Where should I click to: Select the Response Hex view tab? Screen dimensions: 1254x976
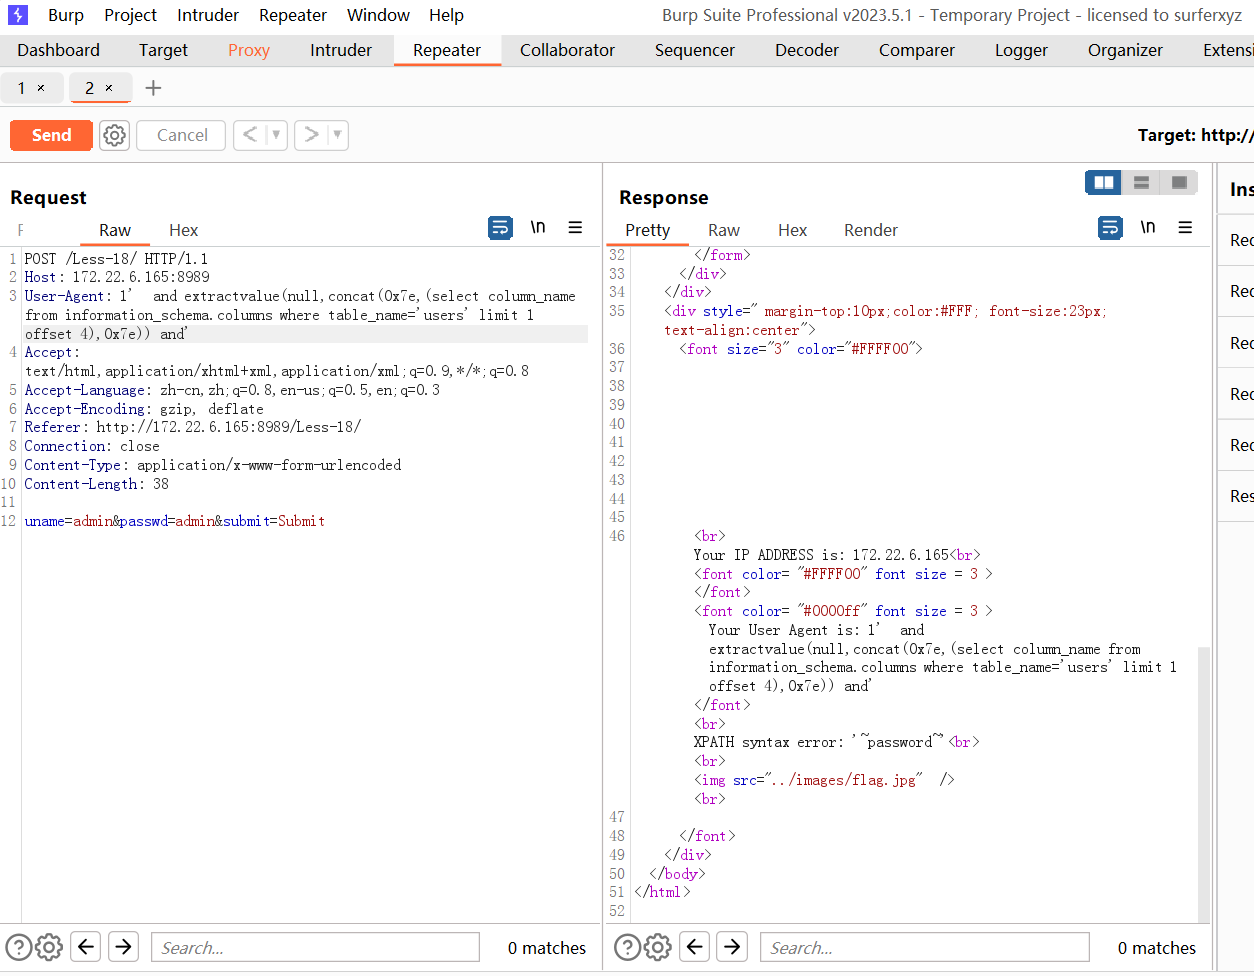click(x=792, y=230)
